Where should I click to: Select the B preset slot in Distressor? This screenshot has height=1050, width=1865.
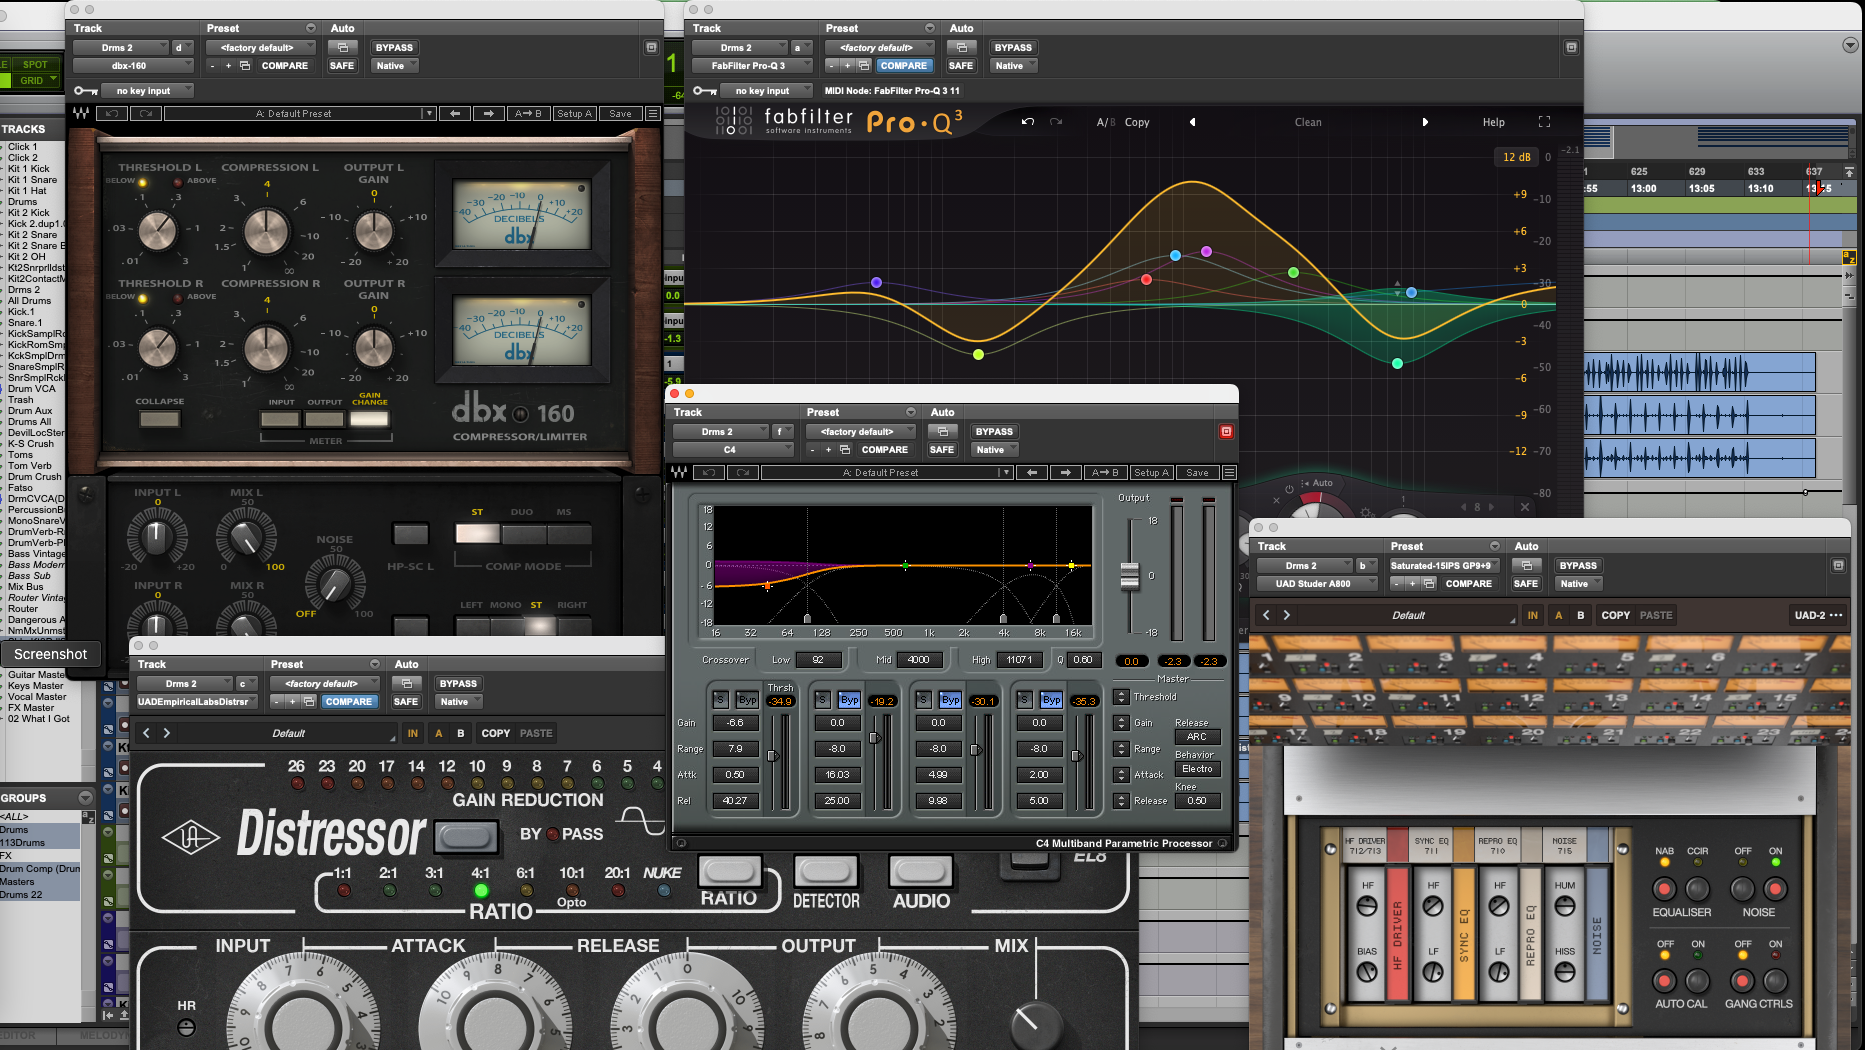461,733
